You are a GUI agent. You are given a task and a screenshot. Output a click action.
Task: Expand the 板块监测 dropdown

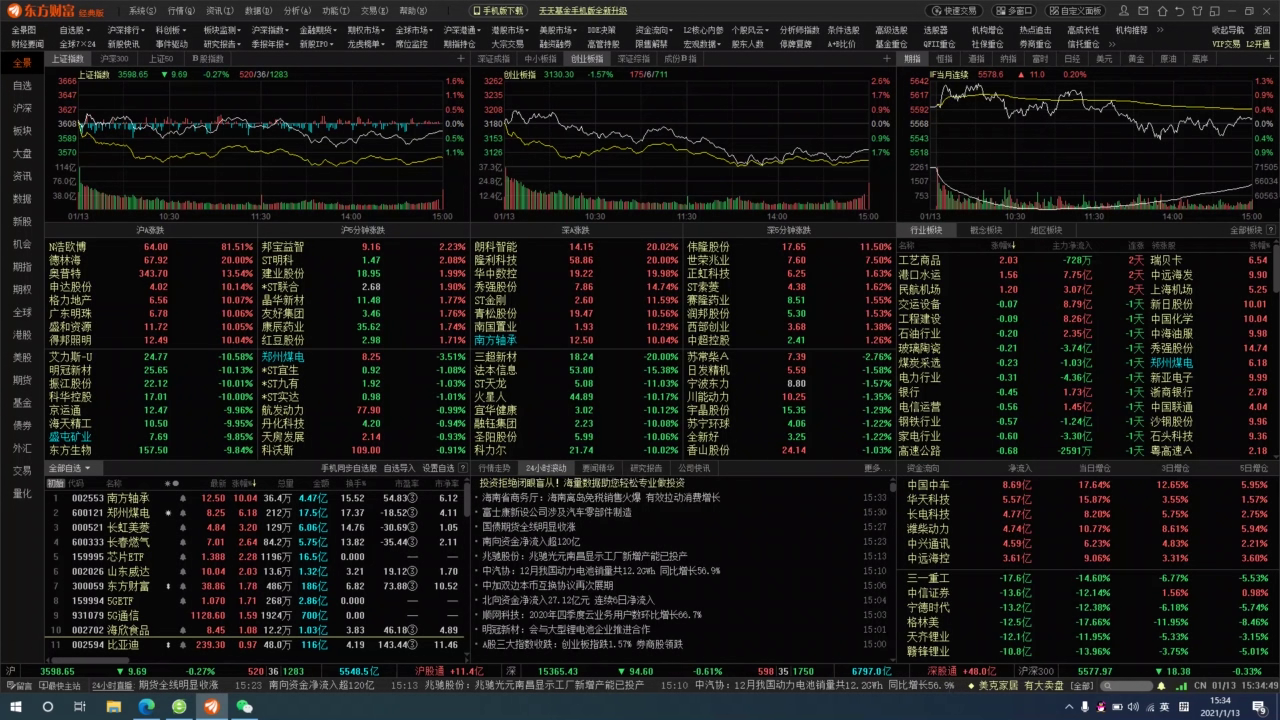point(221,31)
